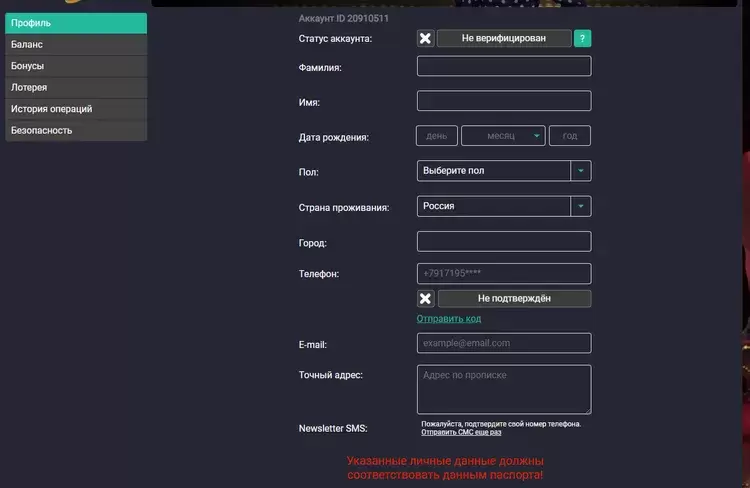
Task: Click the day (день) birth date field
Action: pyautogui.click(x=436, y=136)
